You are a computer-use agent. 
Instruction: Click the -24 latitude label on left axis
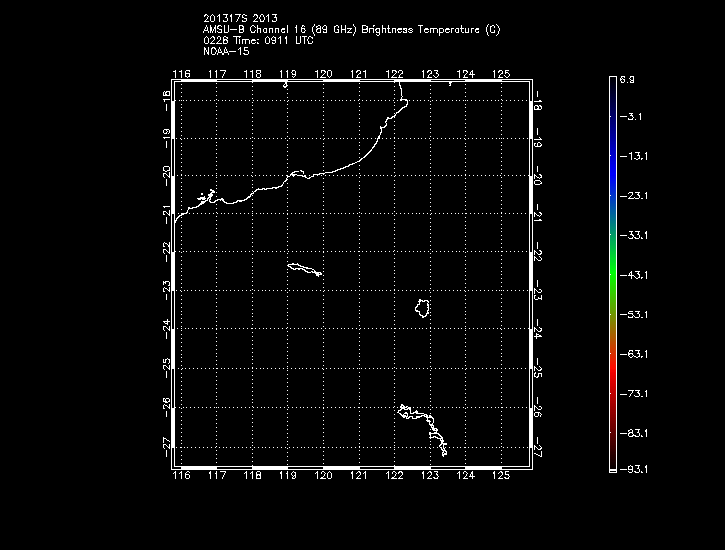pyautogui.click(x=165, y=329)
